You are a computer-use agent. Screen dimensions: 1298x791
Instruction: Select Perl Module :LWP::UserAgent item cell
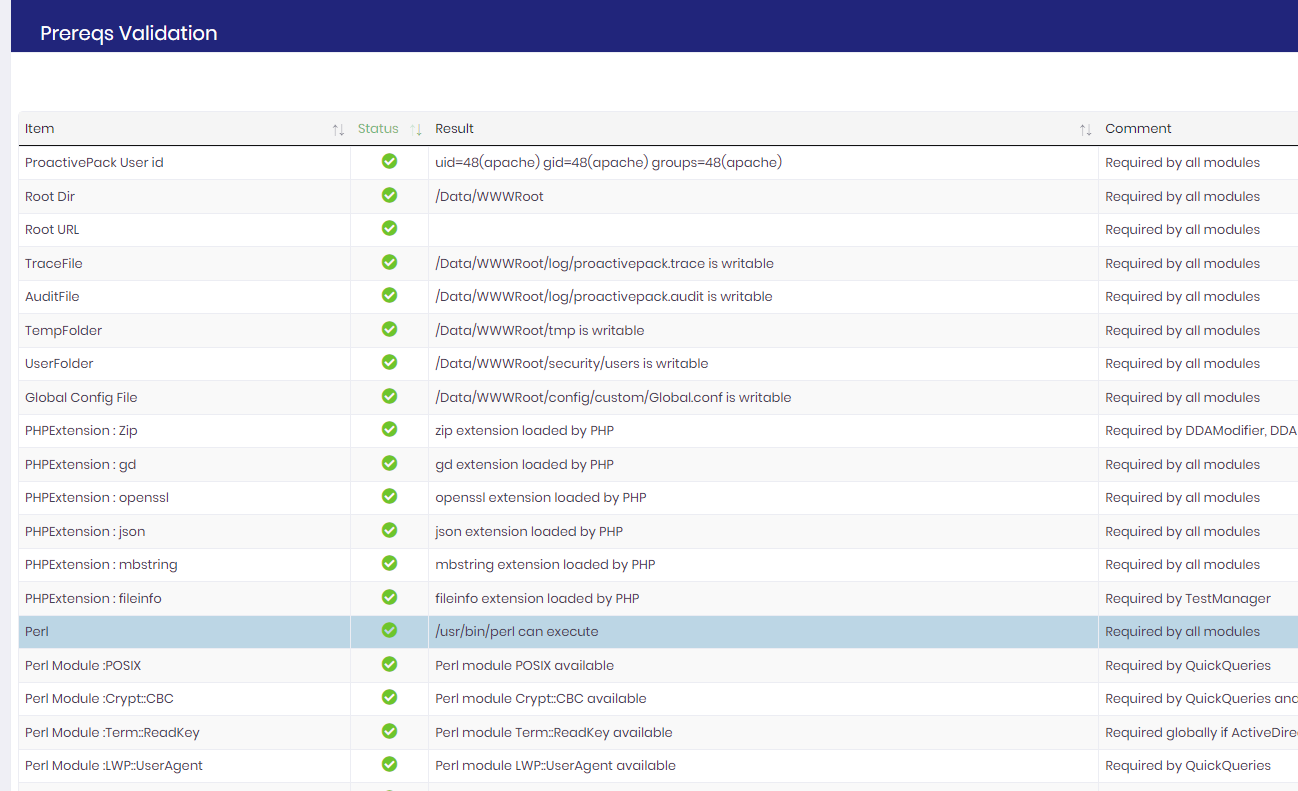pyautogui.click(x=184, y=765)
